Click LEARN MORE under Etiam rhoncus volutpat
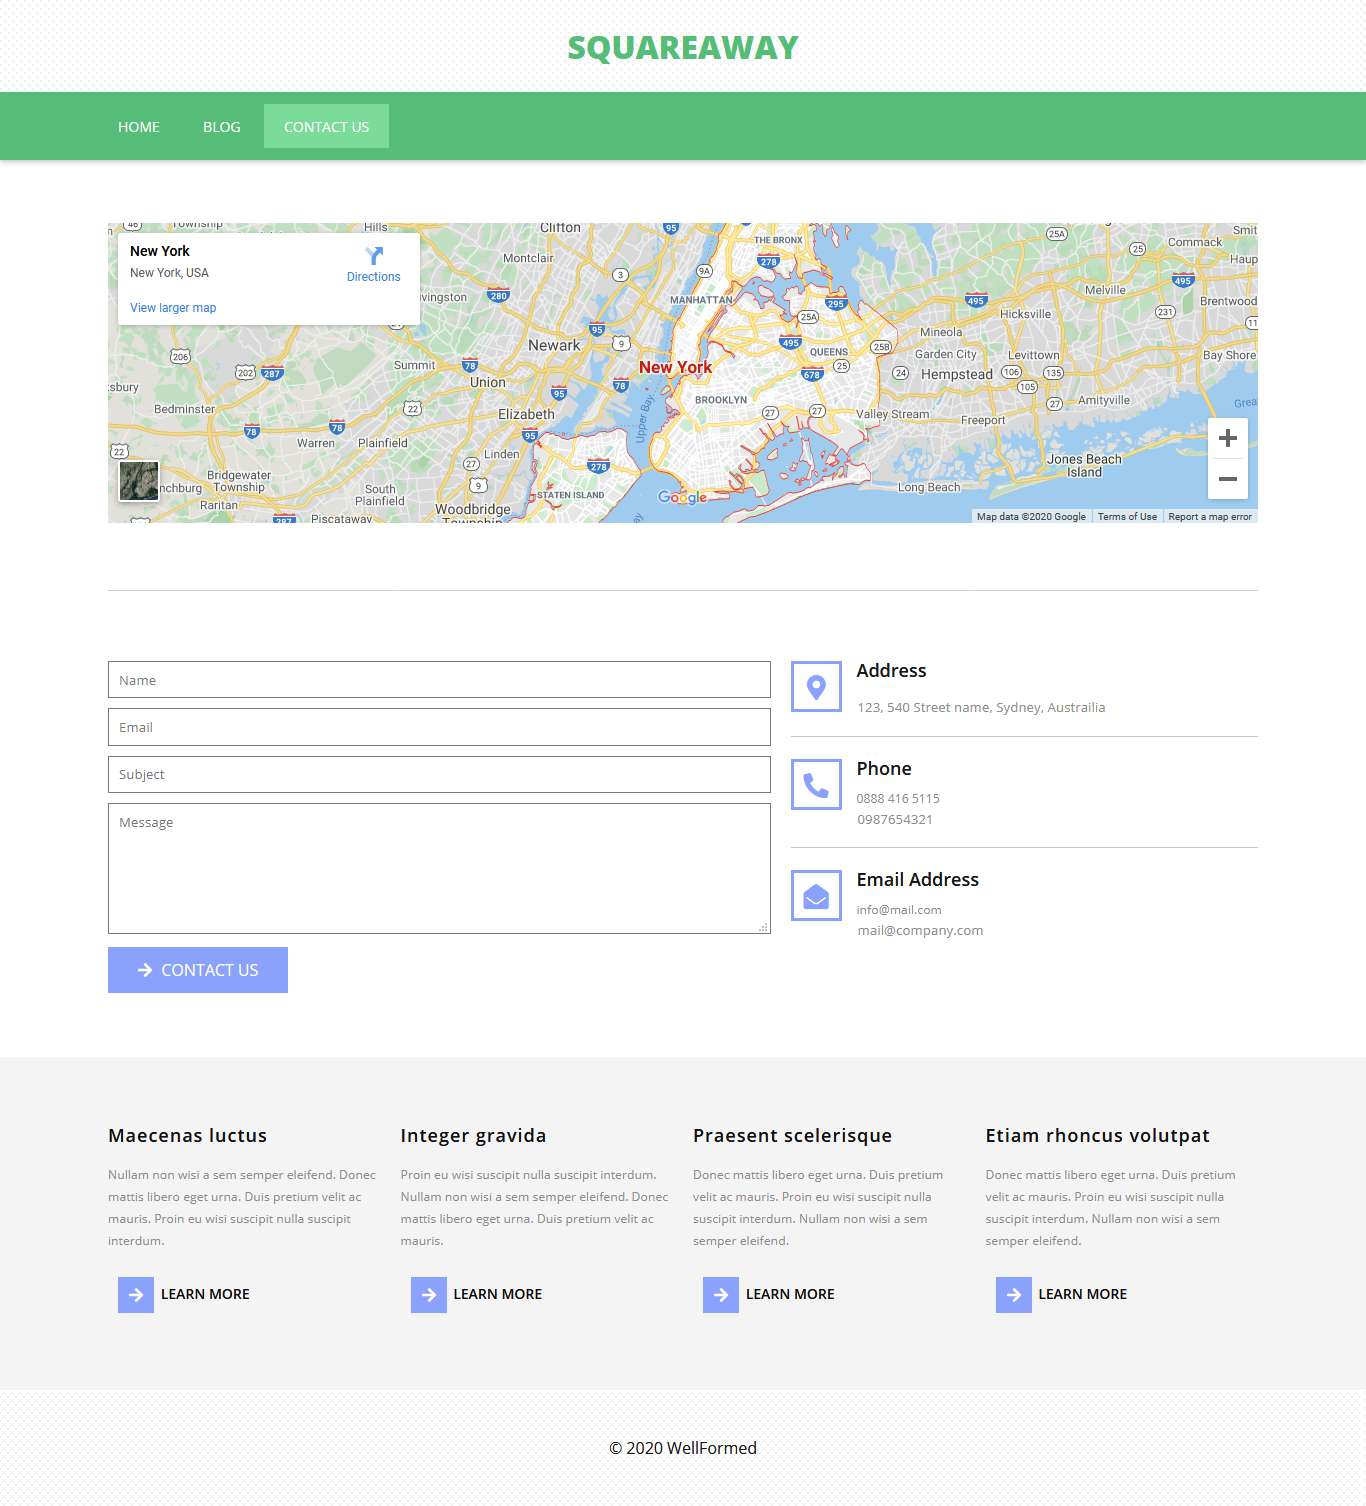This screenshot has width=1366, height=1506. [x=1083, y=1295]
